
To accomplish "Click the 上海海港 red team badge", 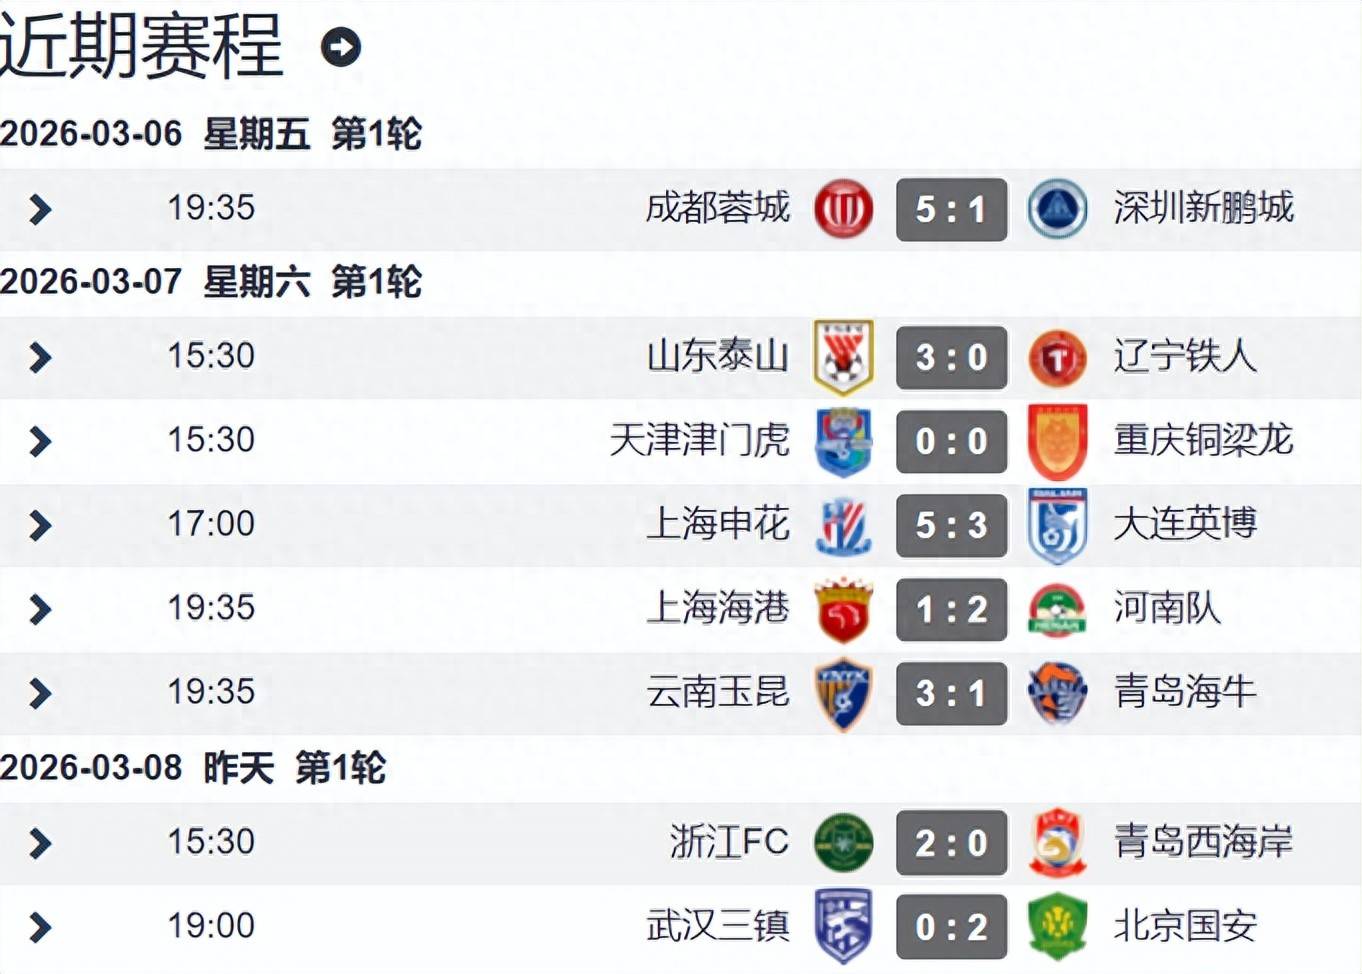I will coord(843,609).
